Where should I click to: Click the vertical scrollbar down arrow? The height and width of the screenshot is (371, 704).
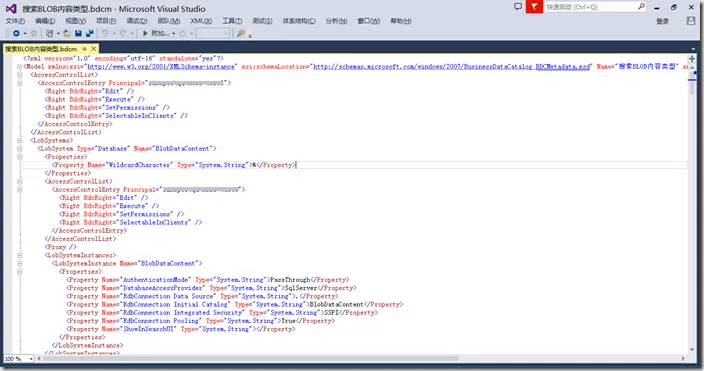click(692, 349)
